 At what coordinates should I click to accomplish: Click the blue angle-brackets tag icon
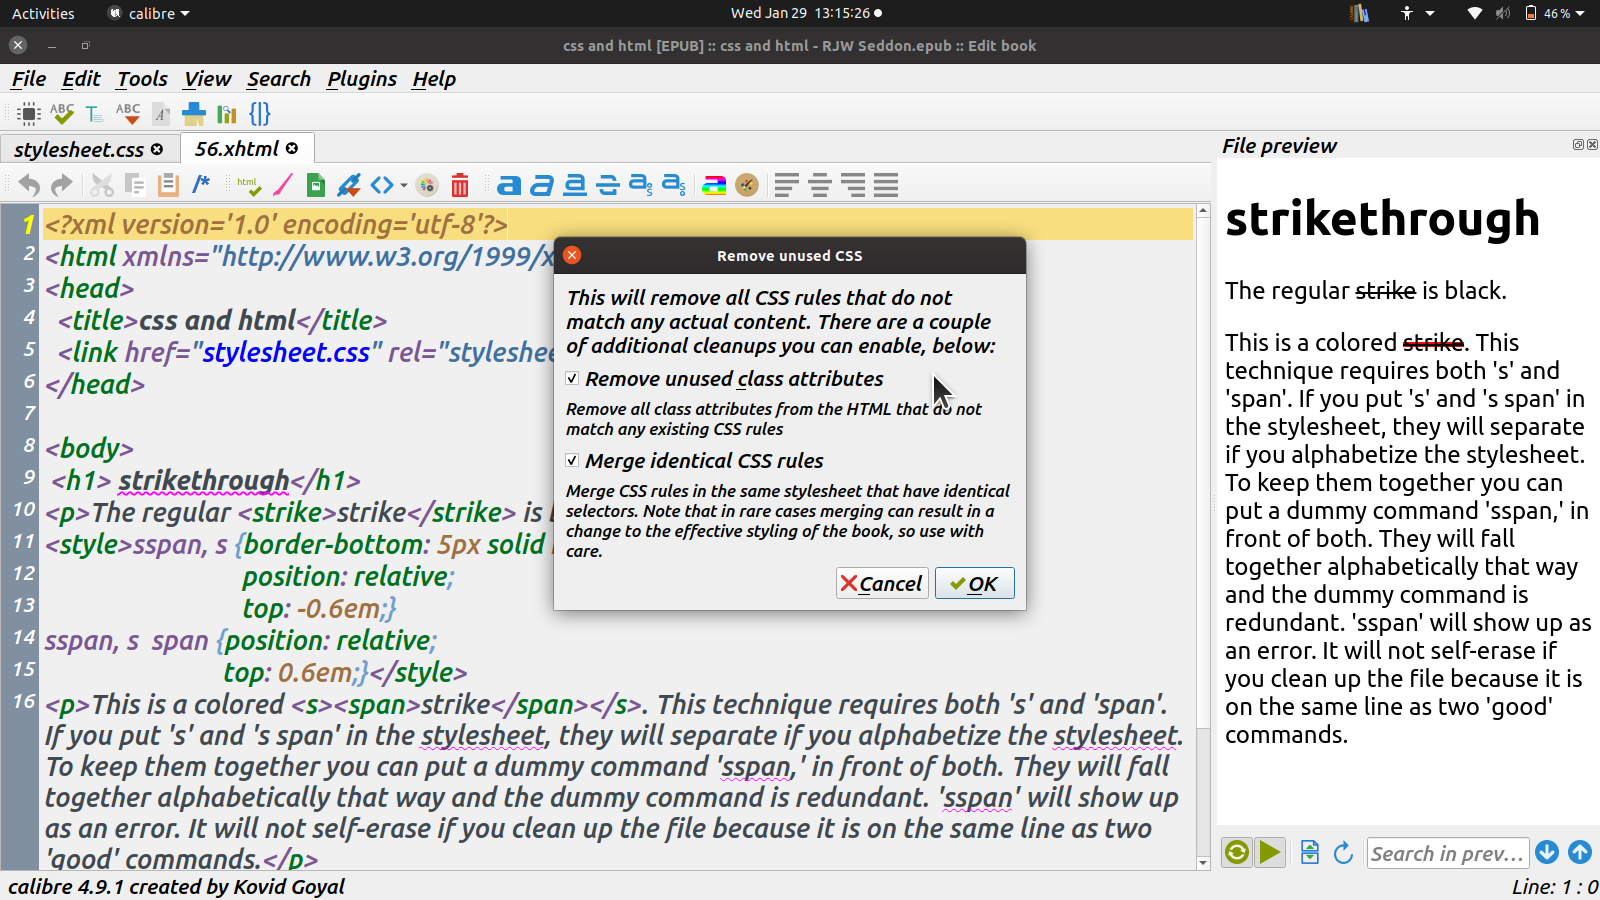pos(382,185)
